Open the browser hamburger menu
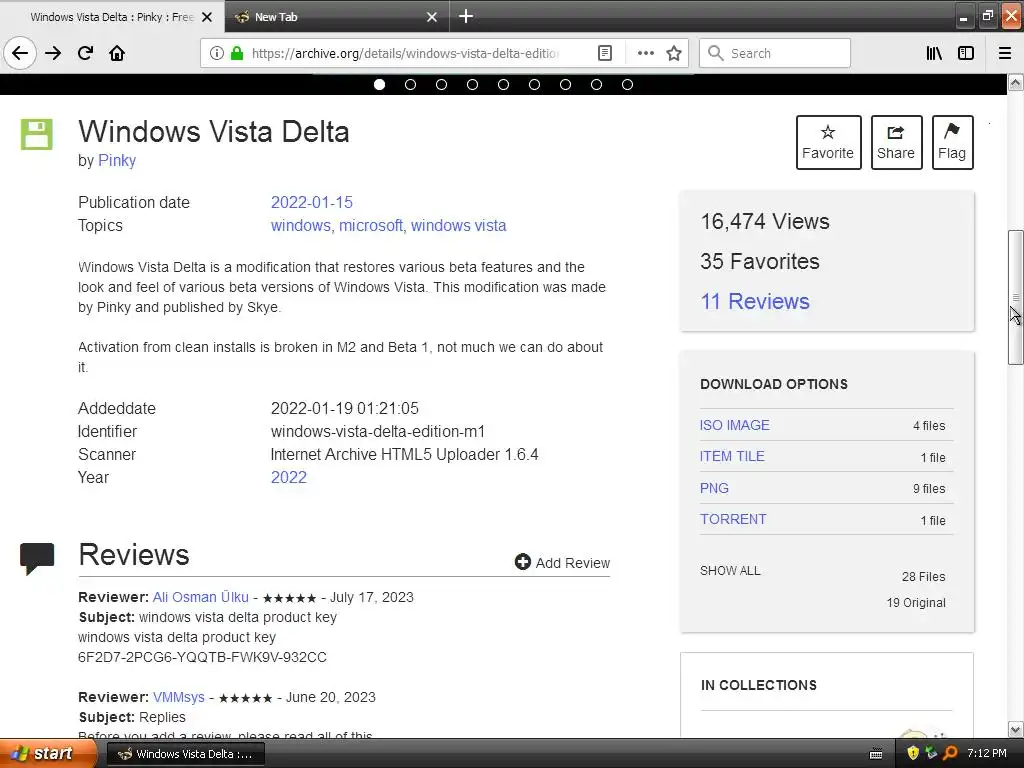This screenshot has height=768, width=1024. point(1005,53)
